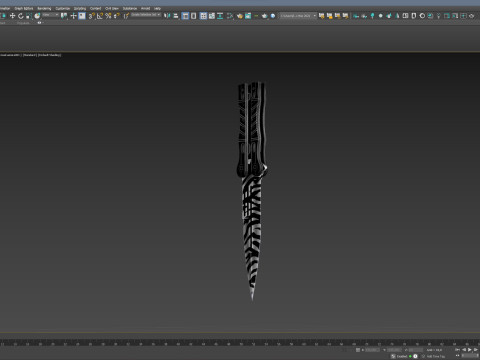Click Set Active Project folder icon
The image size is (480, 360).
pyautogui.click(x=321, y=16)
